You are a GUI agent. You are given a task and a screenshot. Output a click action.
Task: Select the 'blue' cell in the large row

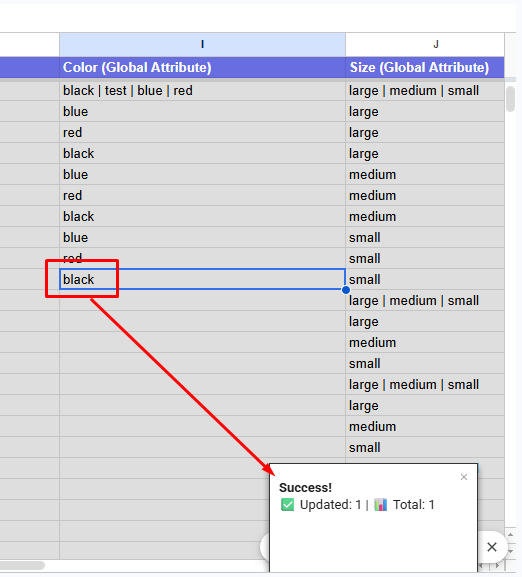202,111
